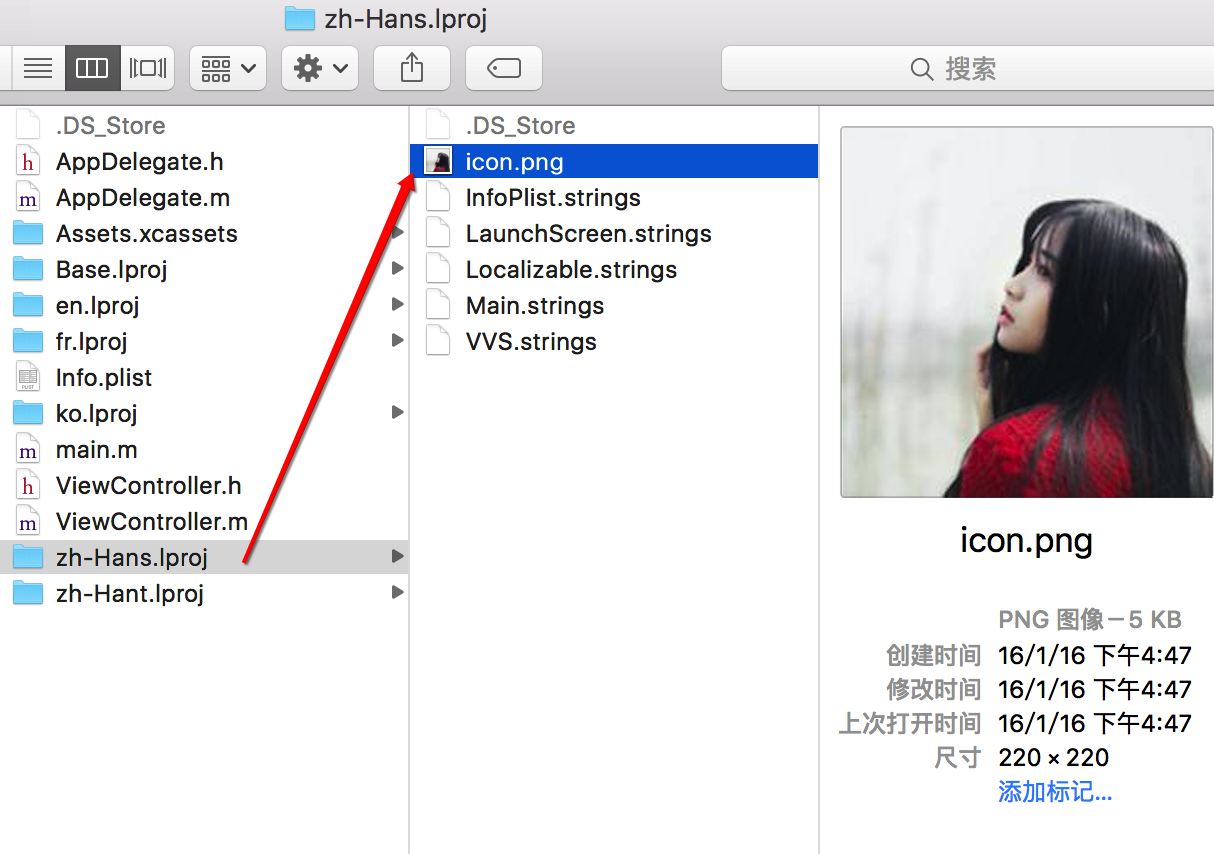Open the gear action menu
The height and width of the screenshot is (854, 1214).
coord(320,69)
